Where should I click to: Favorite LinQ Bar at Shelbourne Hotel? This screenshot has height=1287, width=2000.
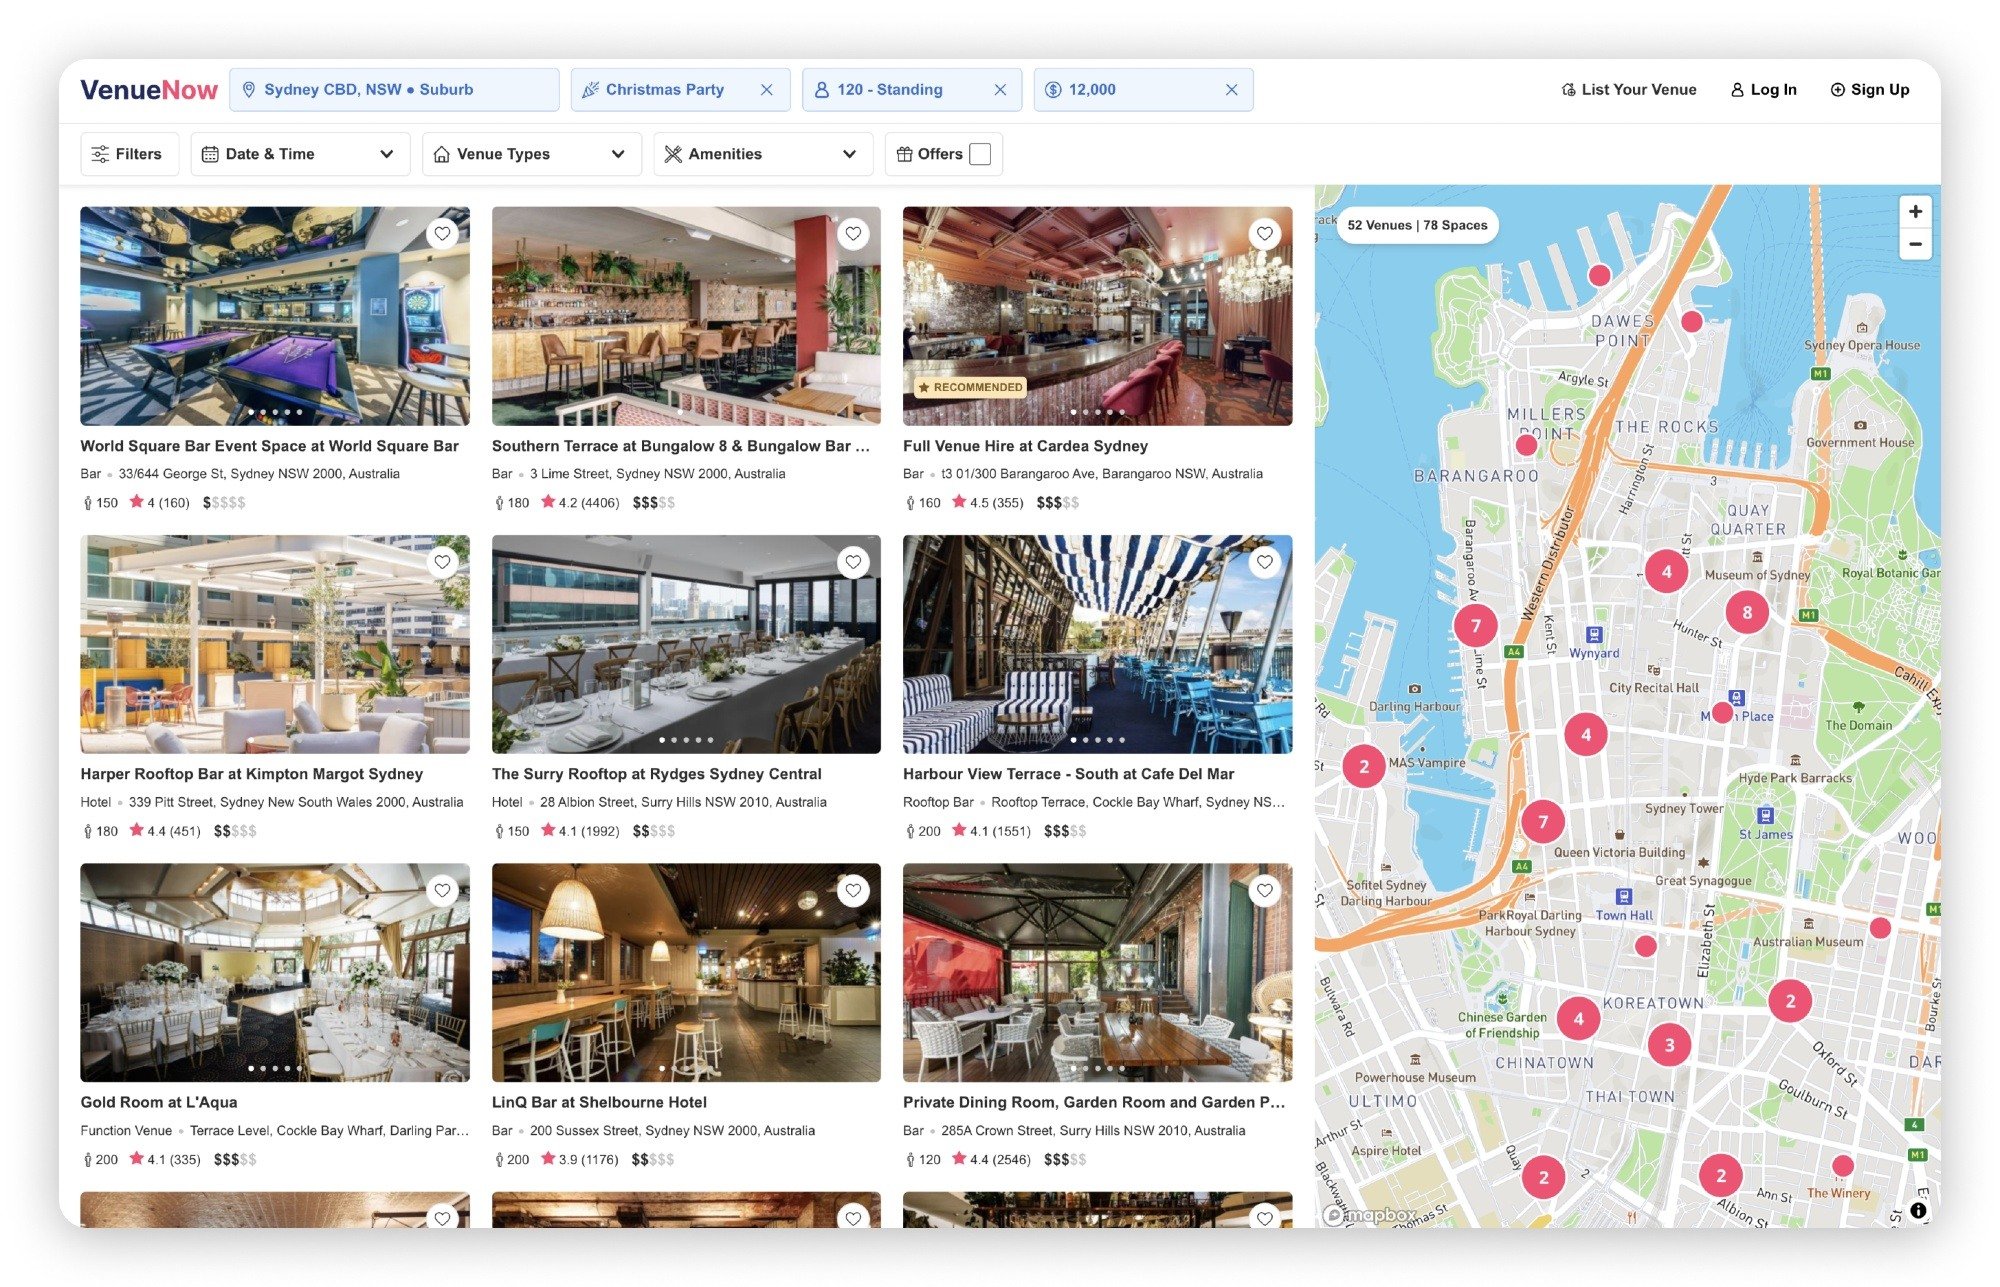coord(853,890)
